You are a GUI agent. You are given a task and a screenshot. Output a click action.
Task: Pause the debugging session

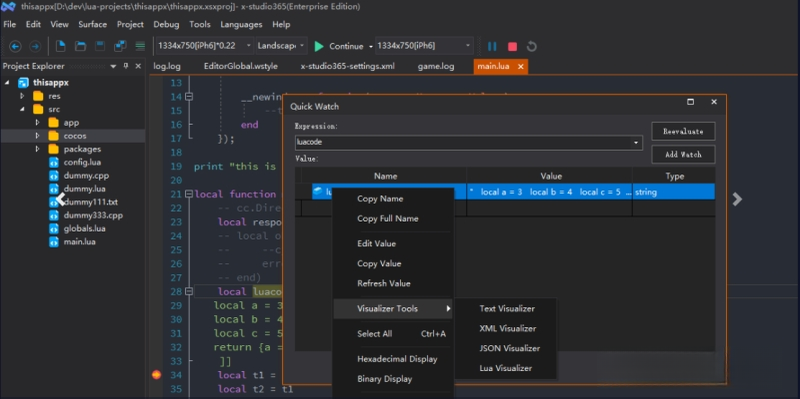pos(492,46)
